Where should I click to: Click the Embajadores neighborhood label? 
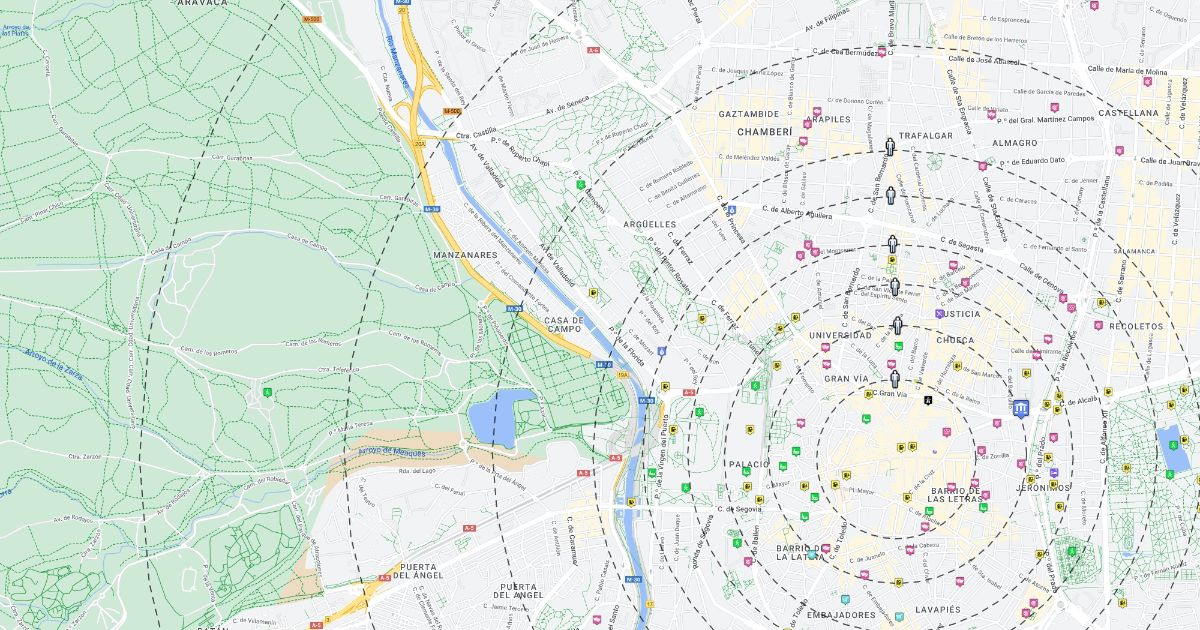coord(841,614)
